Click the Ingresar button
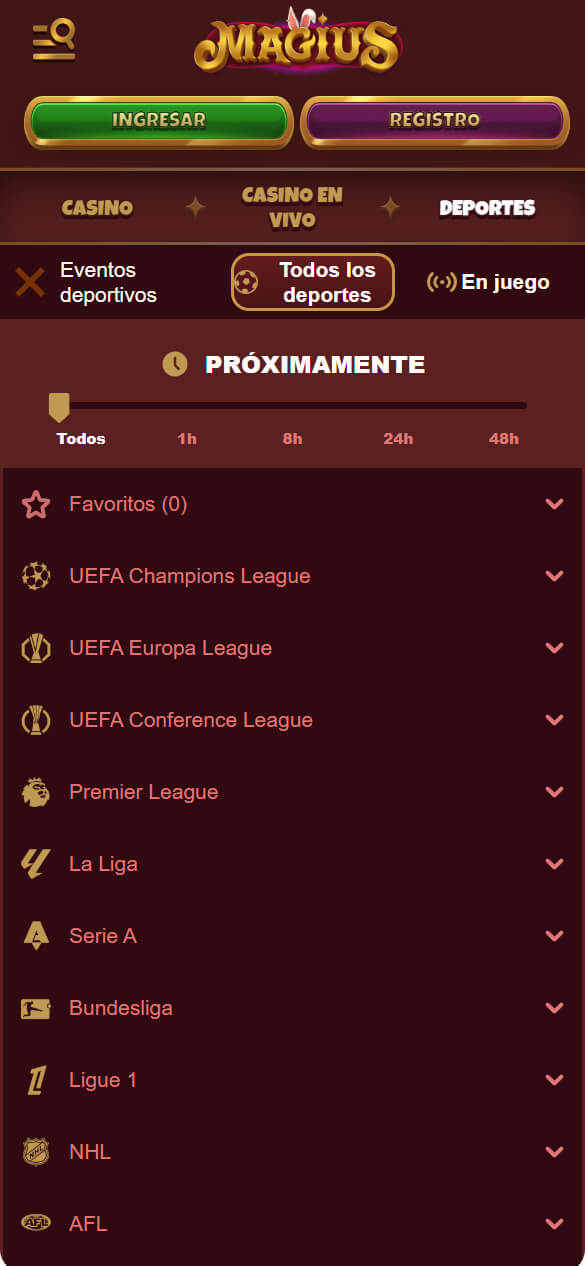585x1266 pixels. click(159, 122)
